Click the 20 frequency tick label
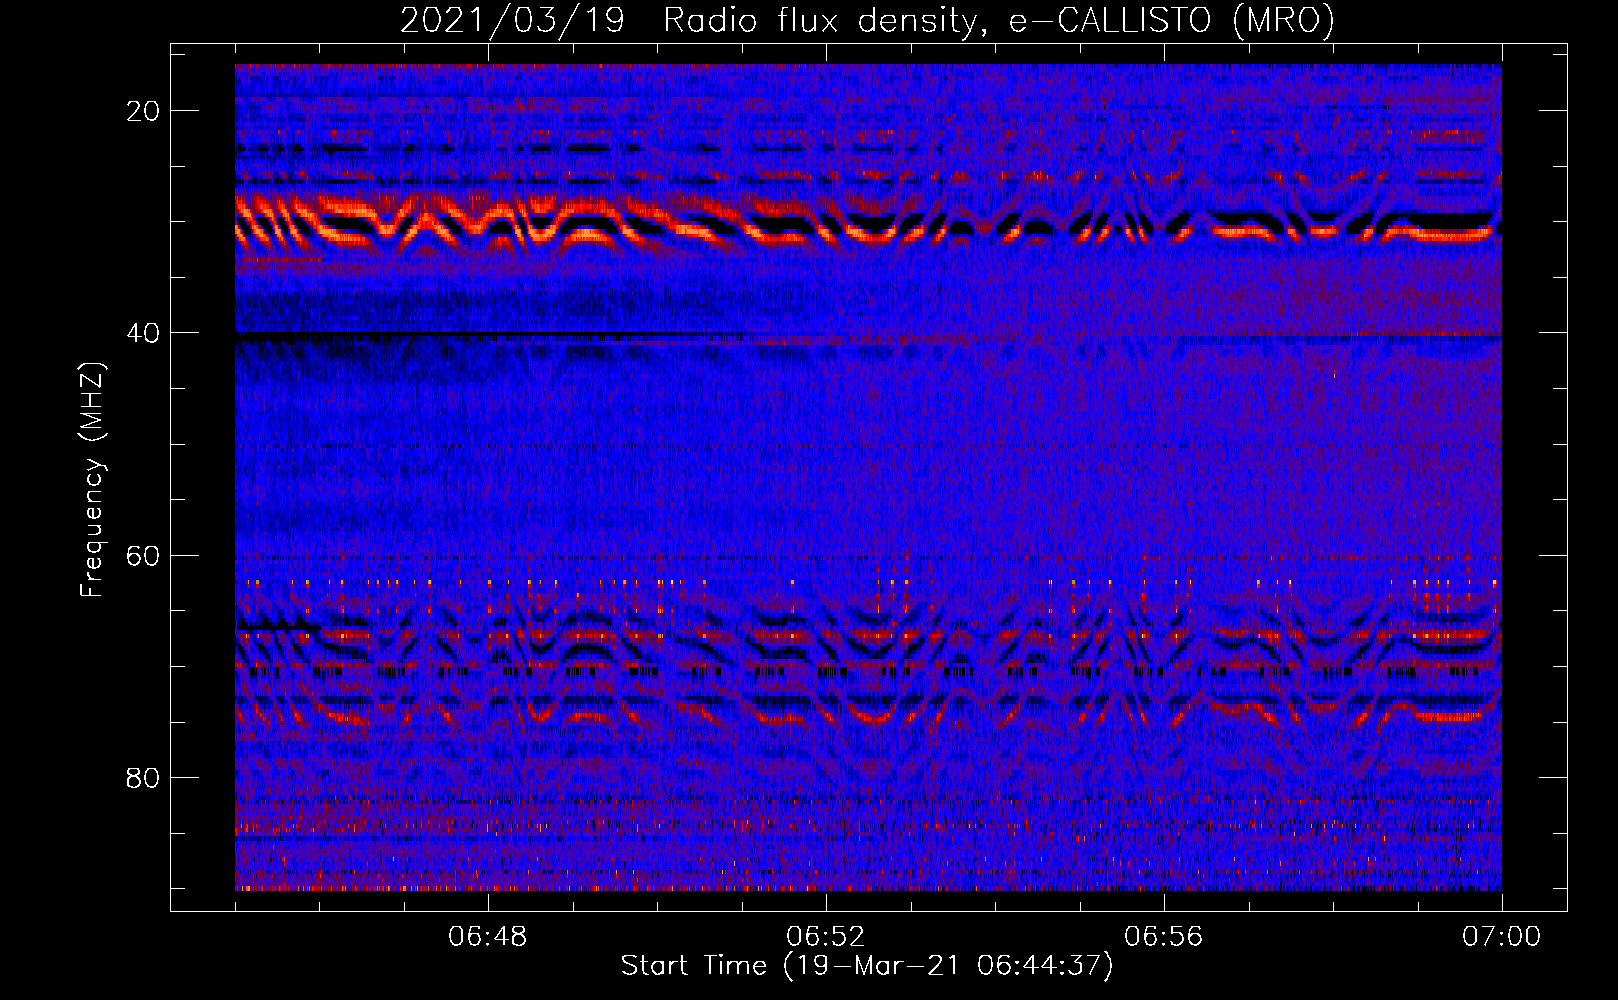The image size is (1618, 1000). 143,111
